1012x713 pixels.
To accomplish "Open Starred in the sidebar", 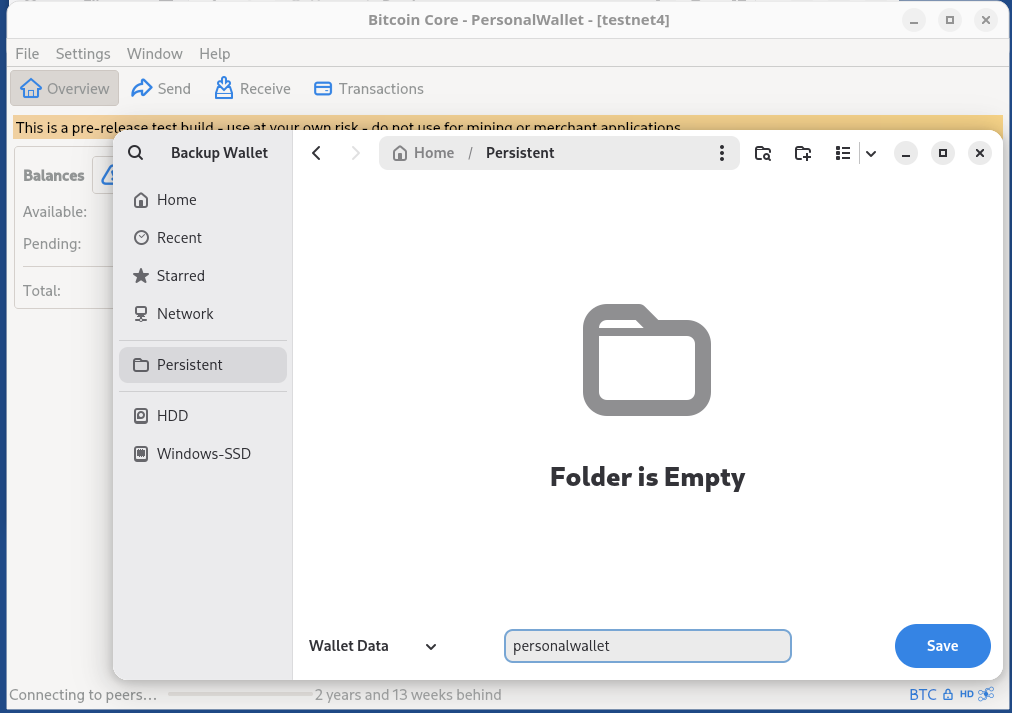I will (203, 276).
